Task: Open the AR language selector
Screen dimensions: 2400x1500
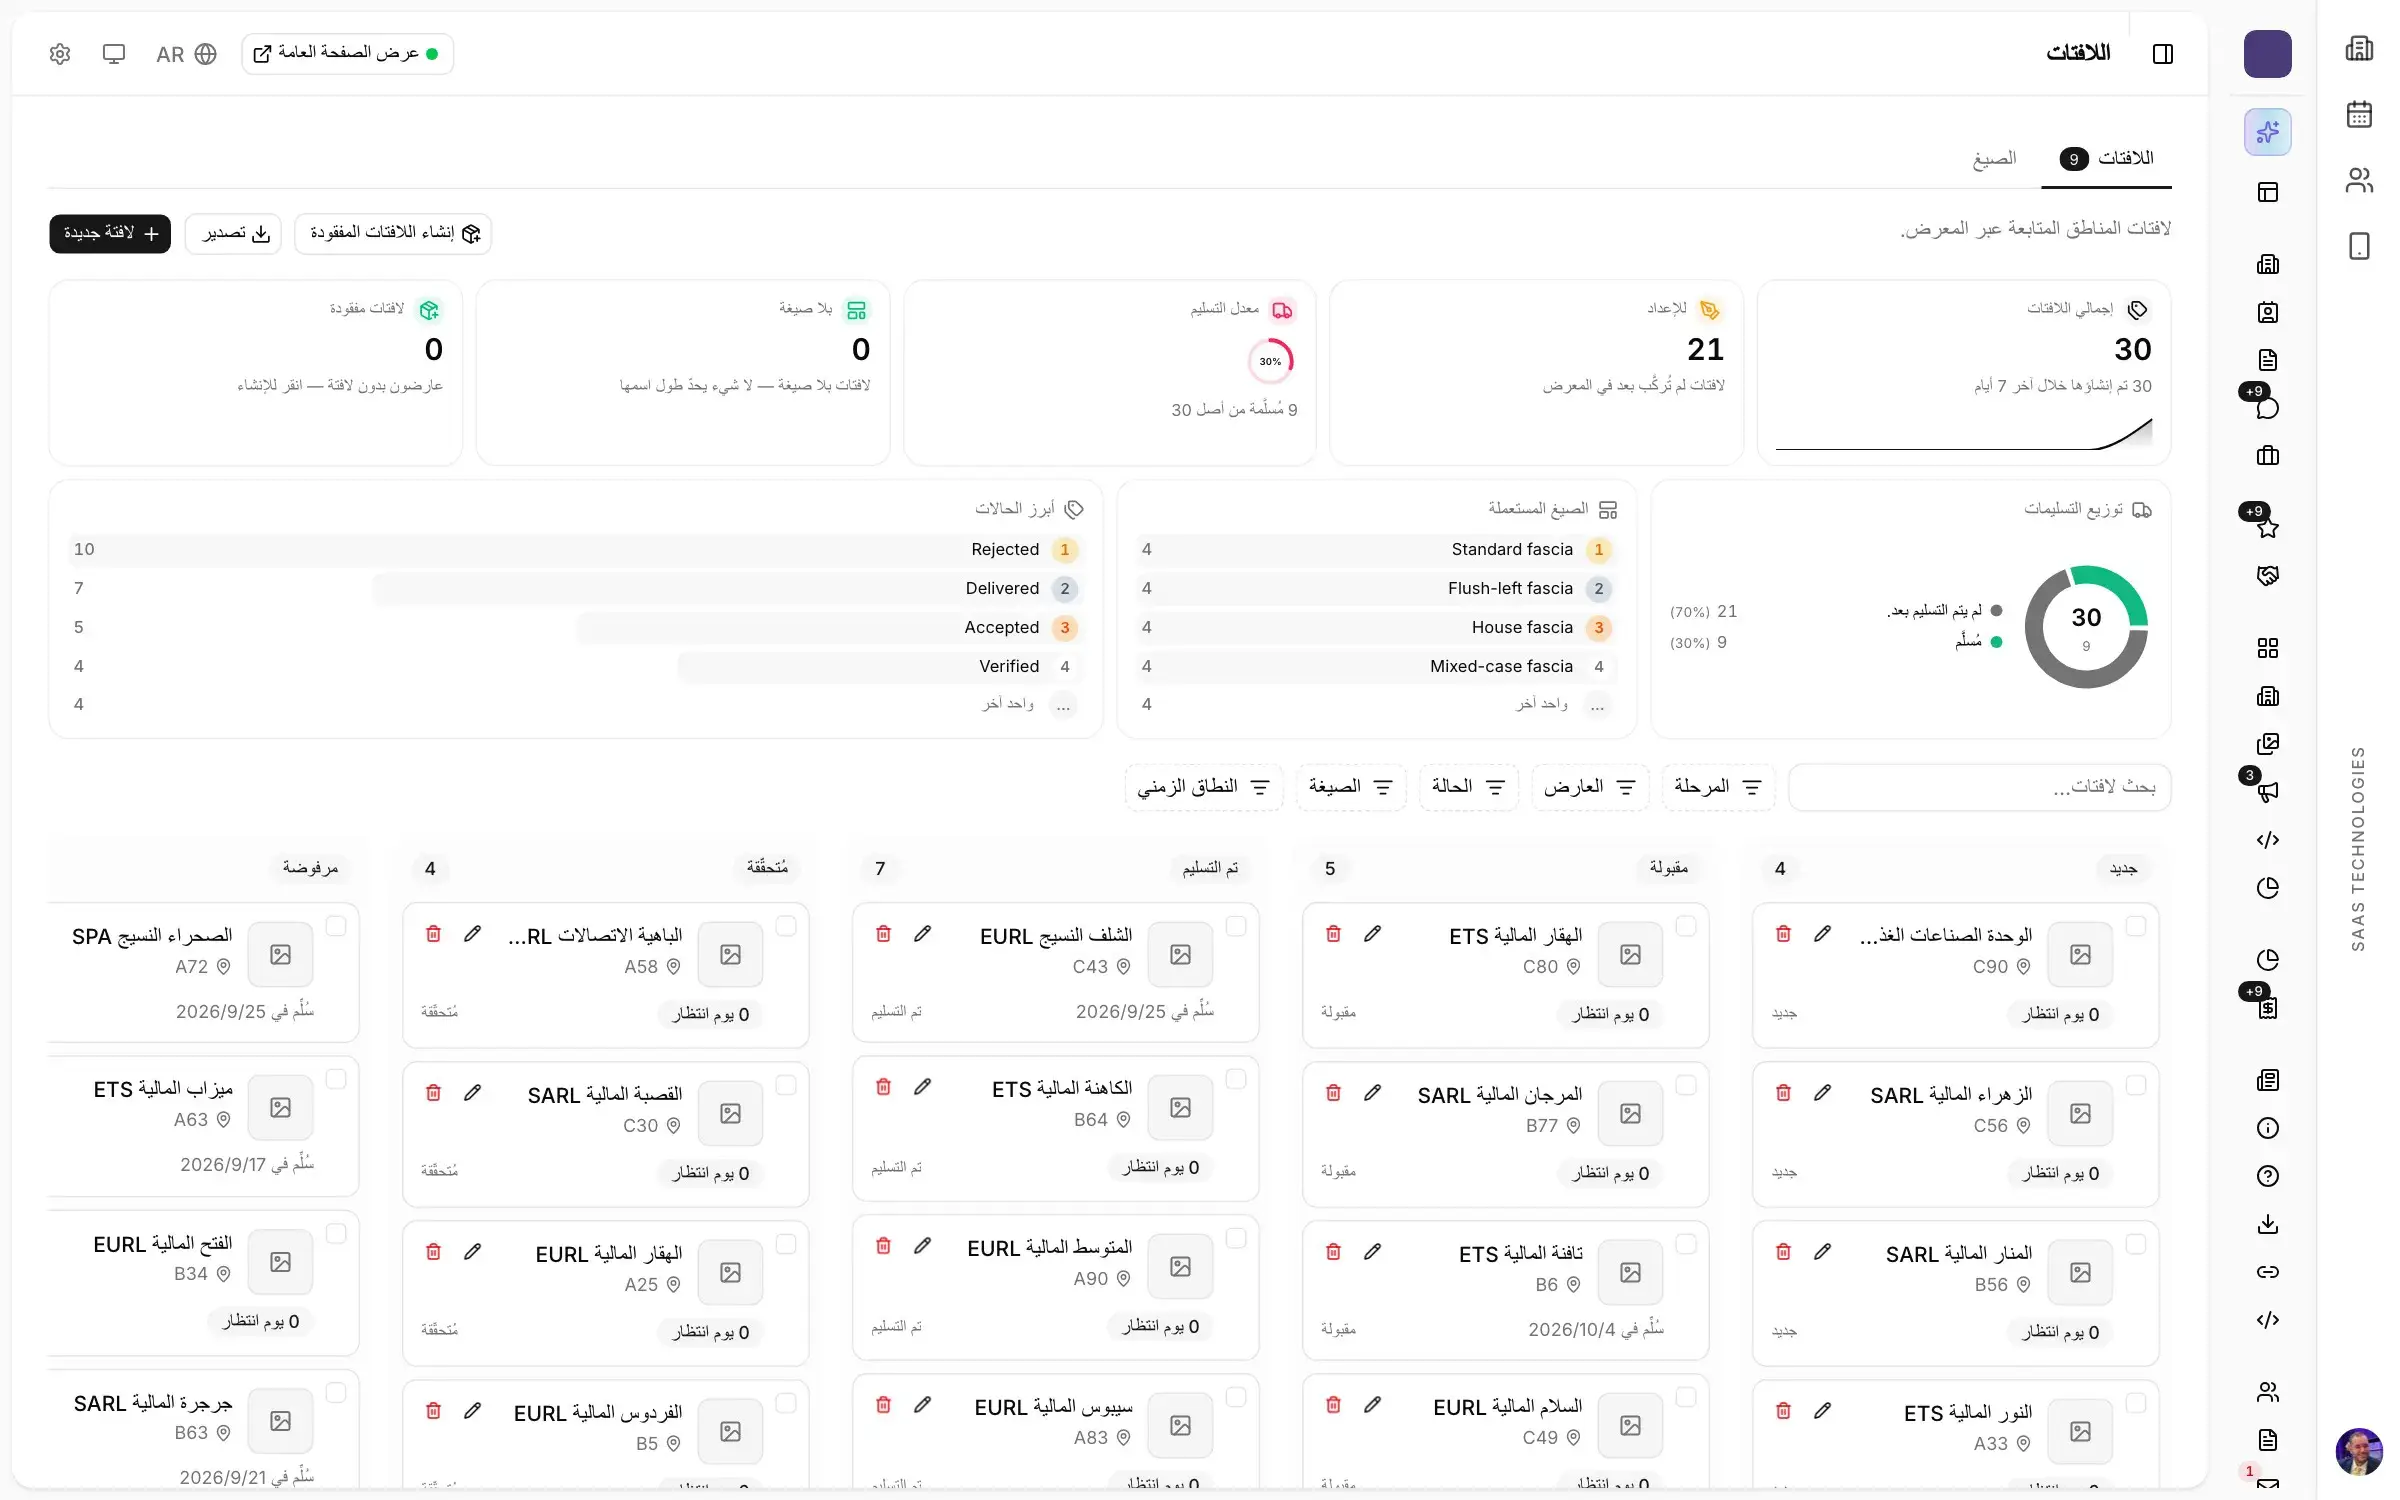Action: click(186, 54)
